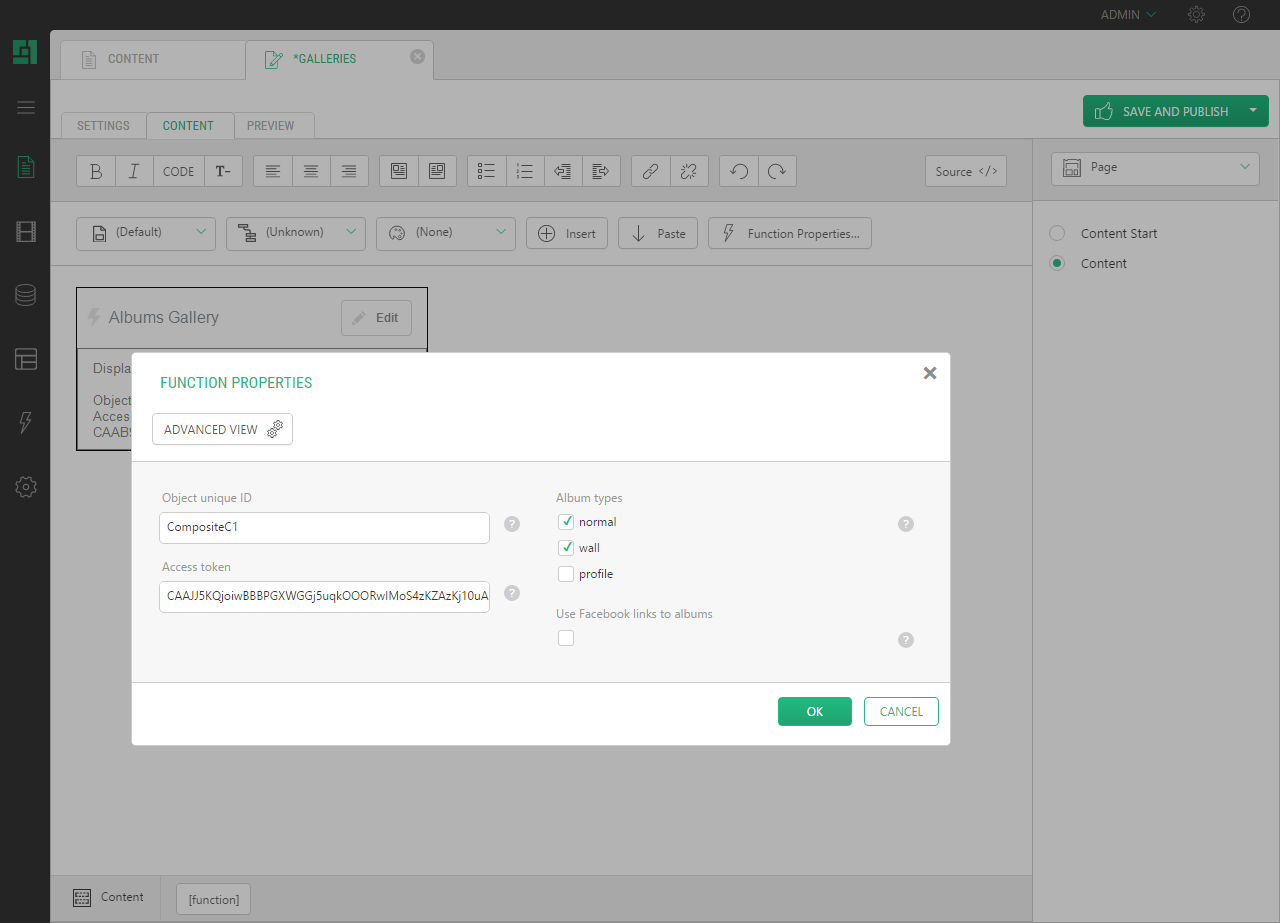The height and width of the screenshot is (923, 1280).
Task: Click help icon for Album types
Action: click(x=906, y=524)
